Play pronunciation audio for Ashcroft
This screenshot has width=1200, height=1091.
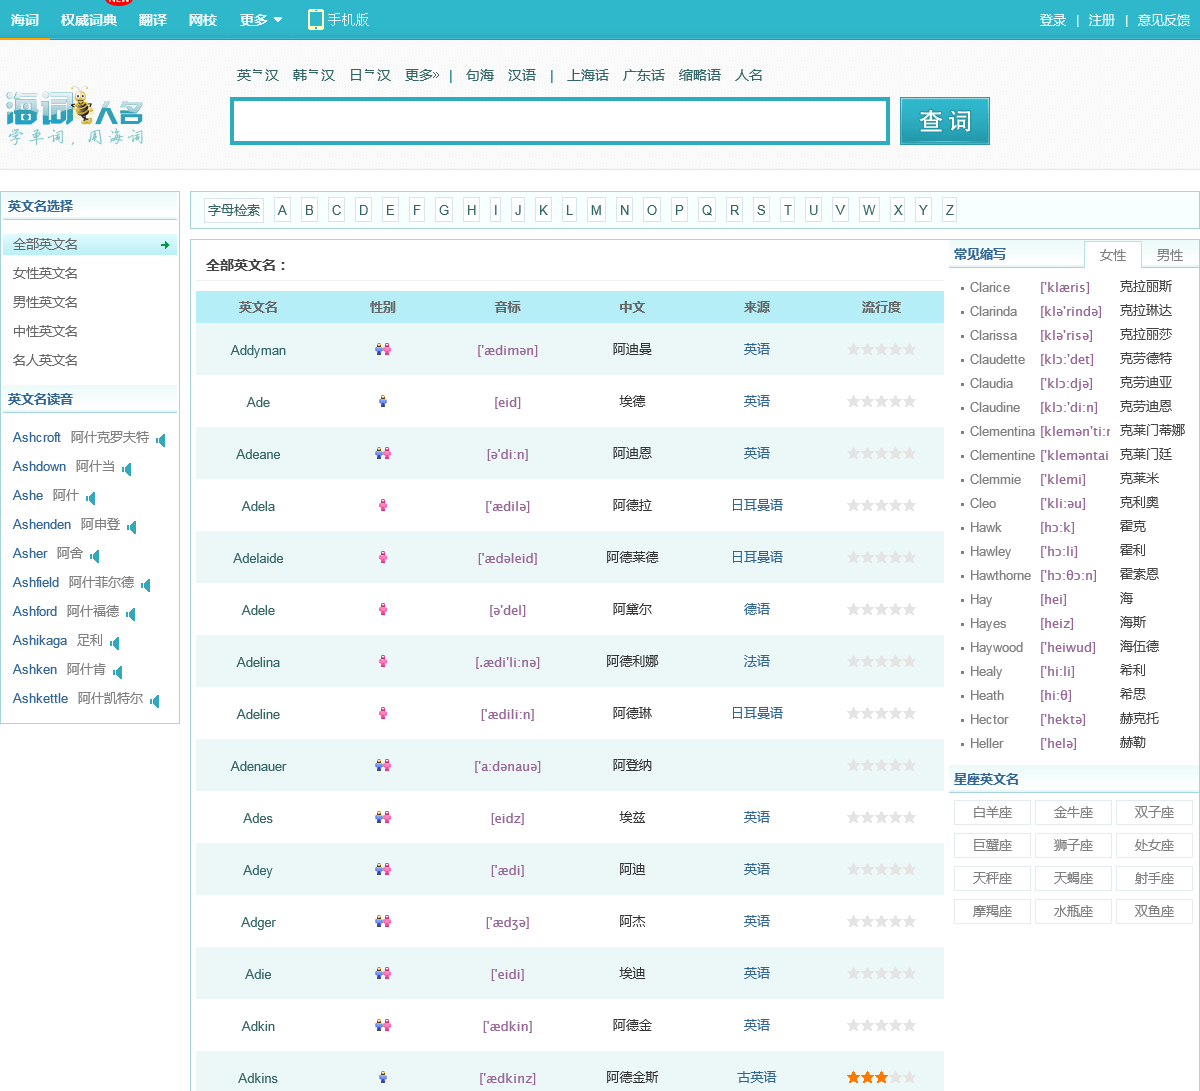[160, 440]
